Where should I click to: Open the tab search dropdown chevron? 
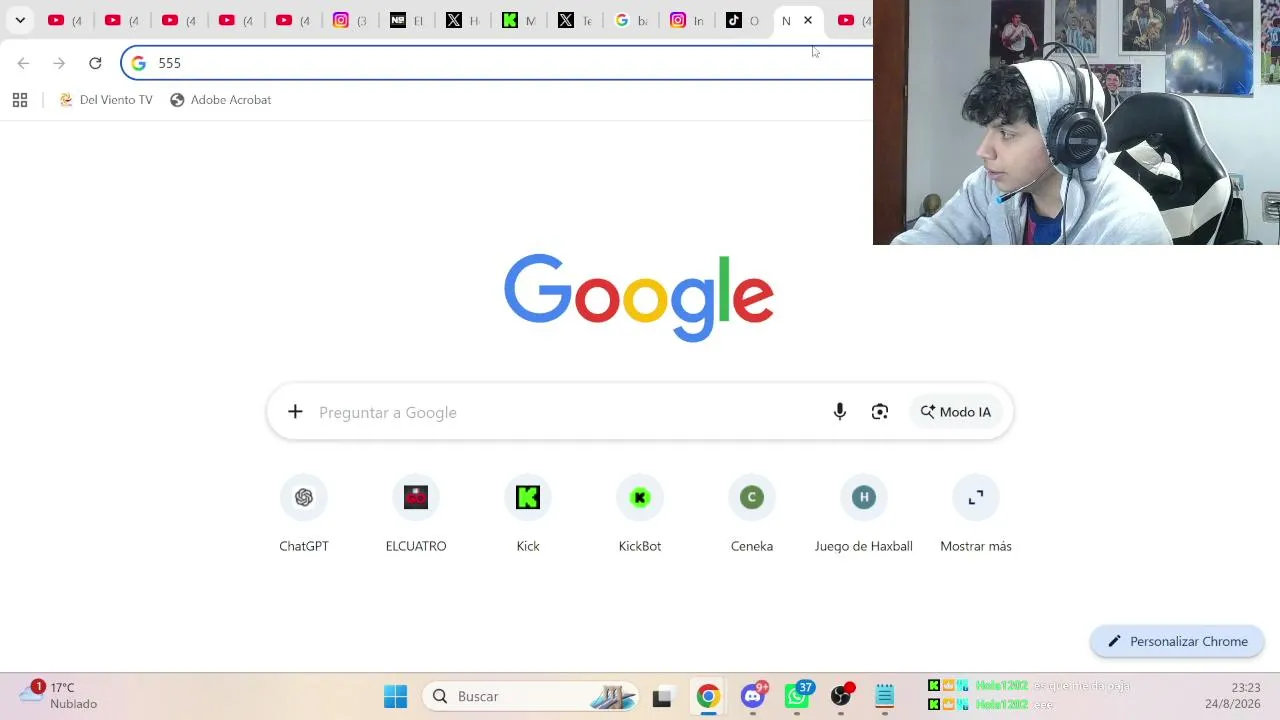click(x=20, y=20)
